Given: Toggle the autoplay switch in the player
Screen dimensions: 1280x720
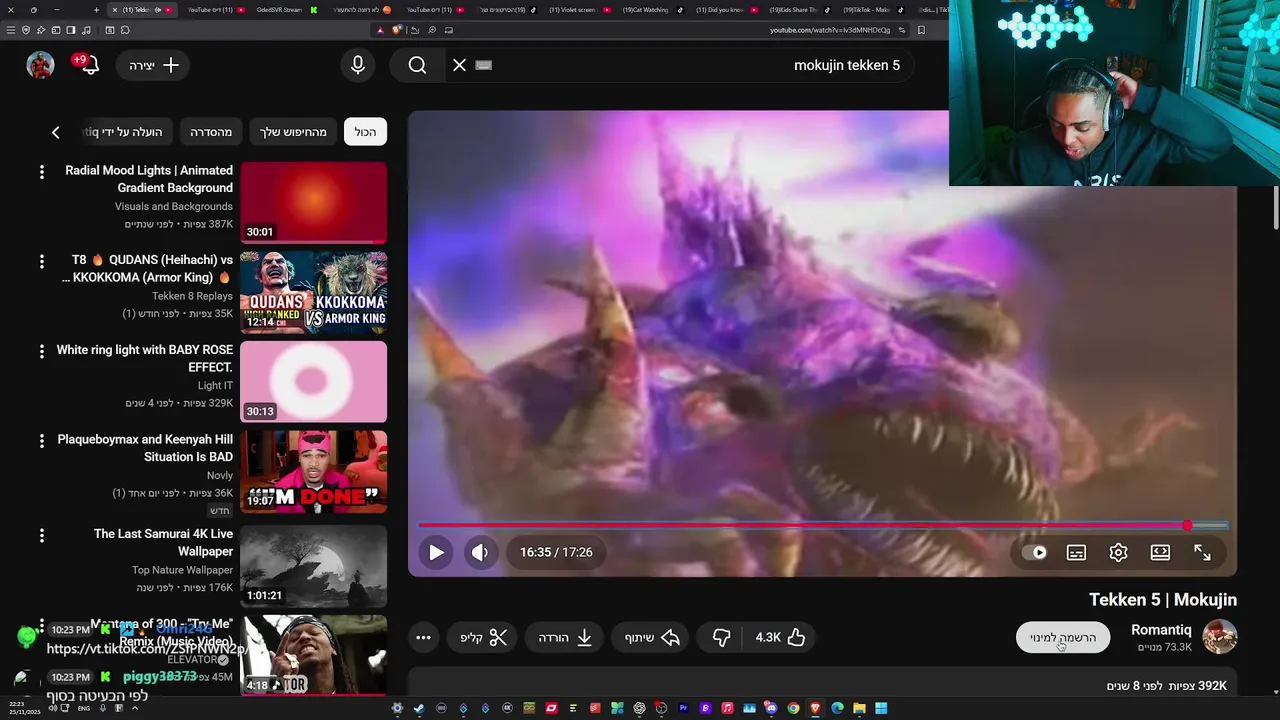Looking at the screenshot, I should (1035, 552).
